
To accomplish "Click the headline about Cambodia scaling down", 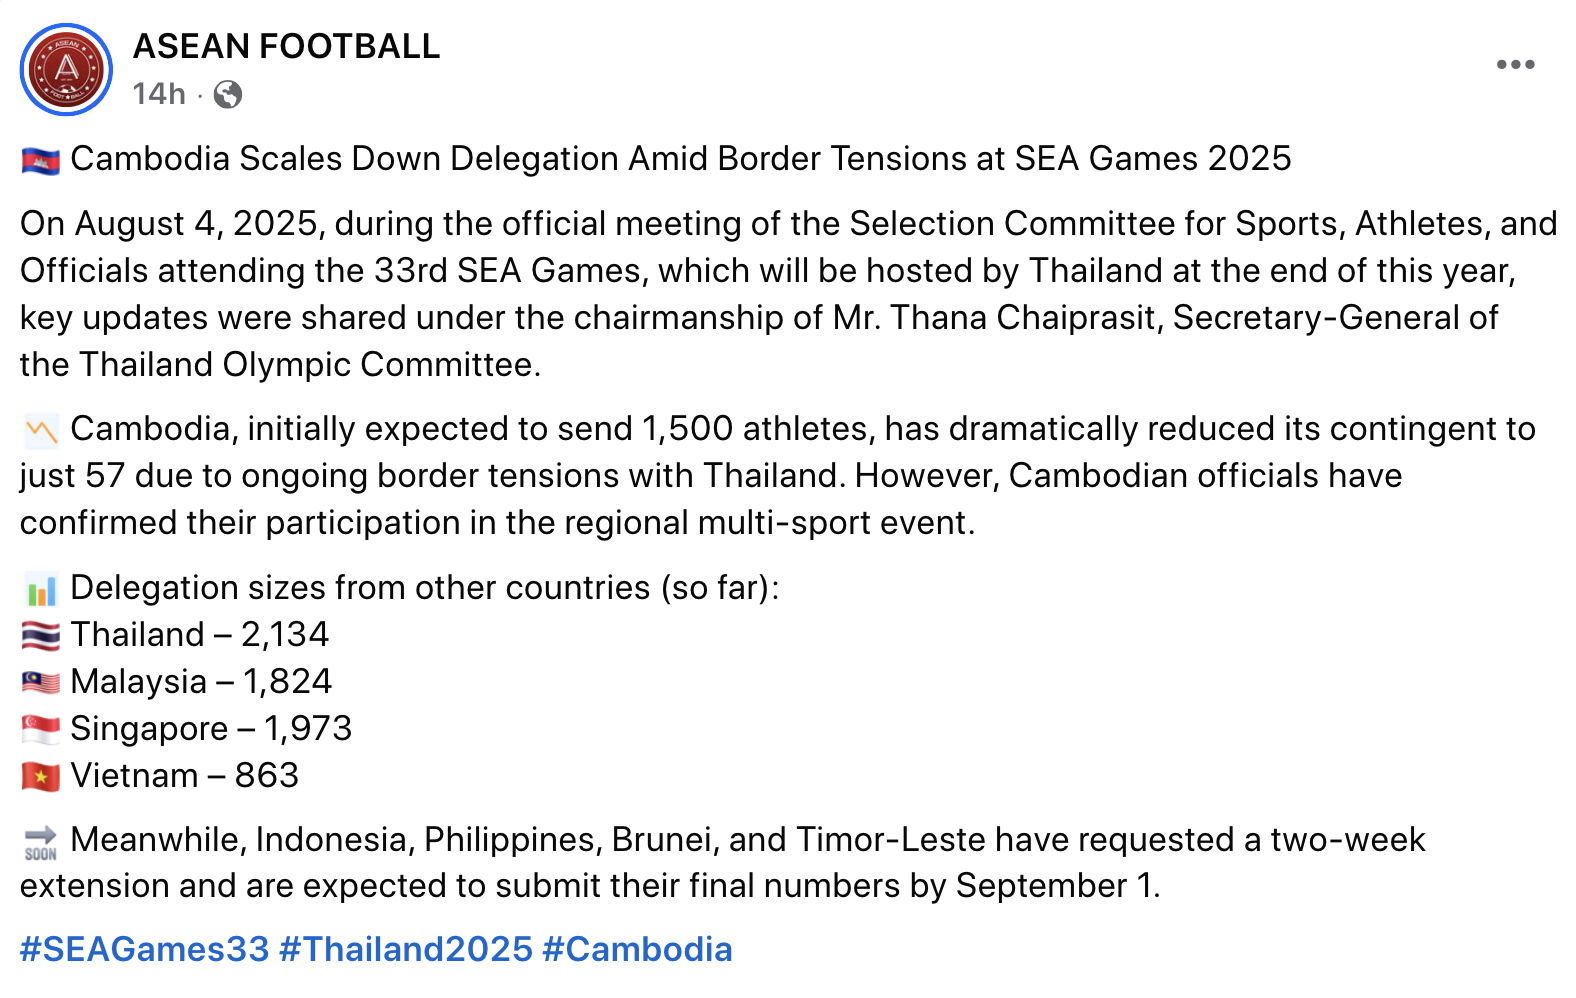I will point(680,159).
